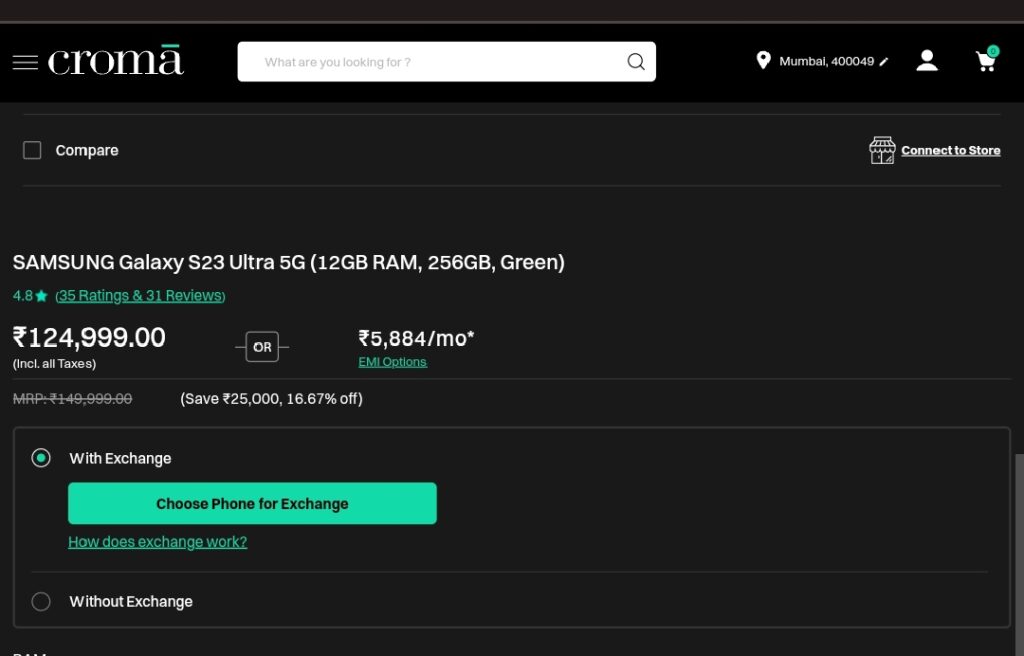Click the search magnifier icon
The image size is (1024, 656).
[x=635, y=61]
